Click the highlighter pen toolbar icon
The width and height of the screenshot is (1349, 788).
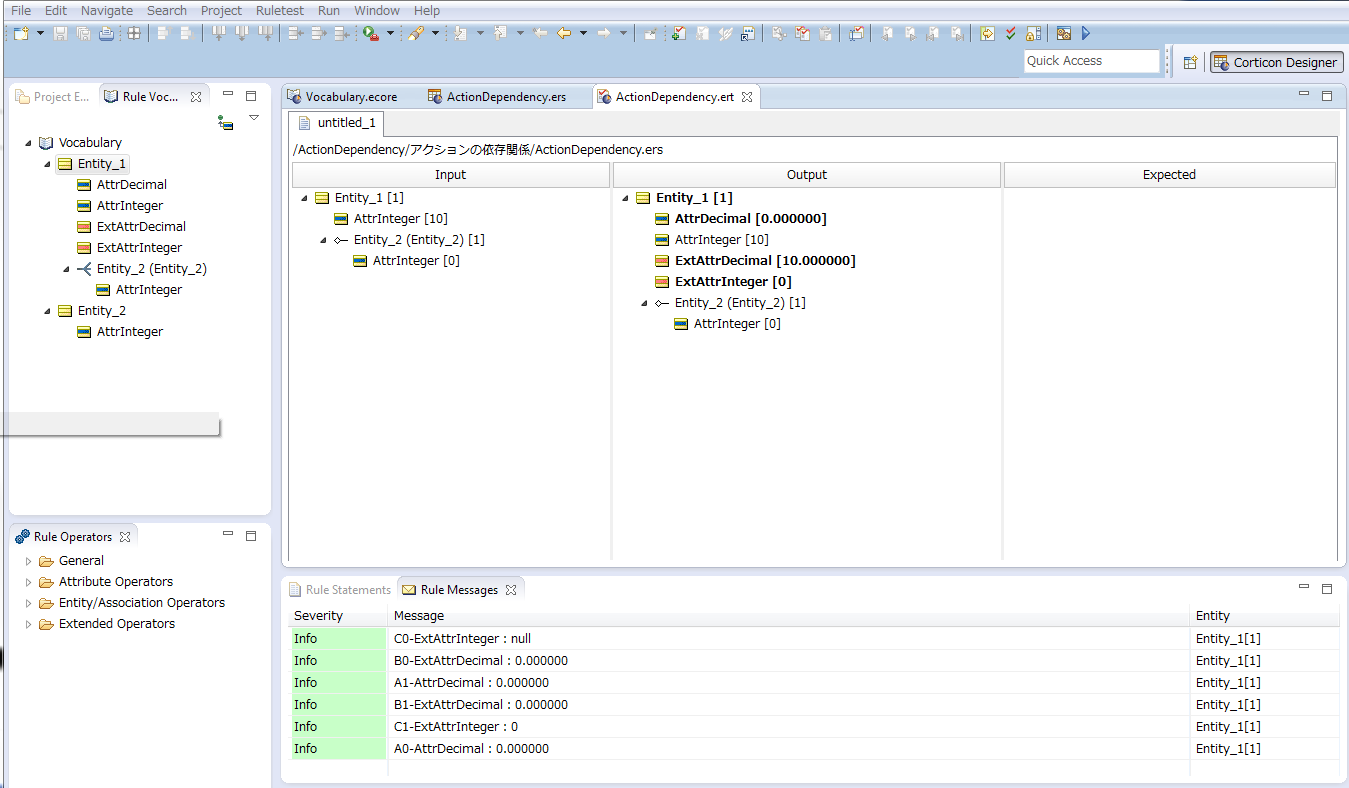[415, 33]
